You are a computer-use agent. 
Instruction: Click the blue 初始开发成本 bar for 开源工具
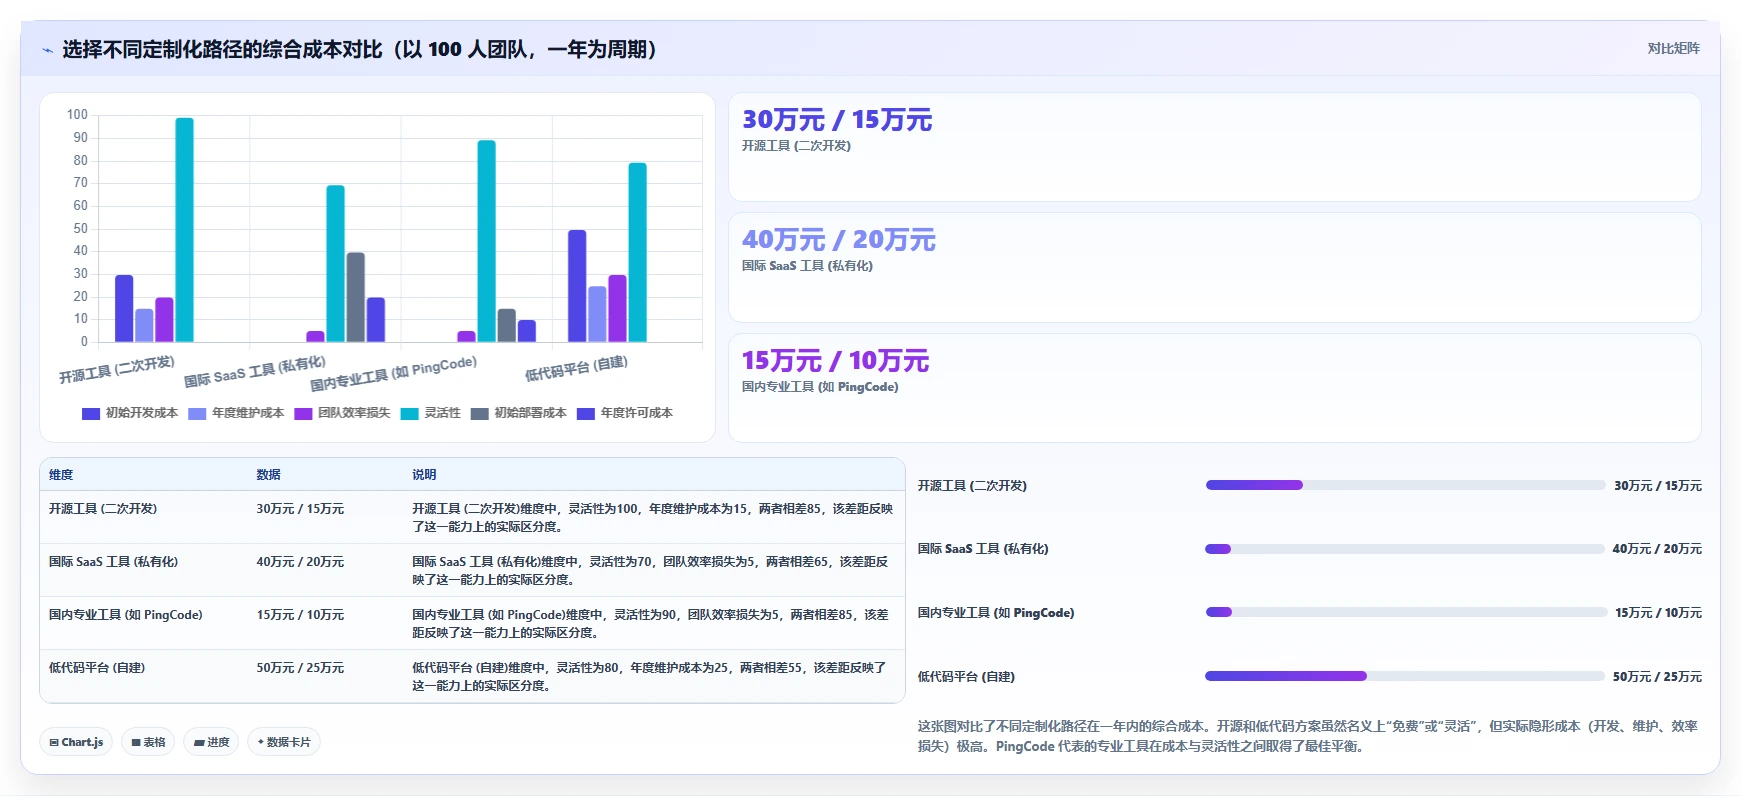tap(124, 309)
